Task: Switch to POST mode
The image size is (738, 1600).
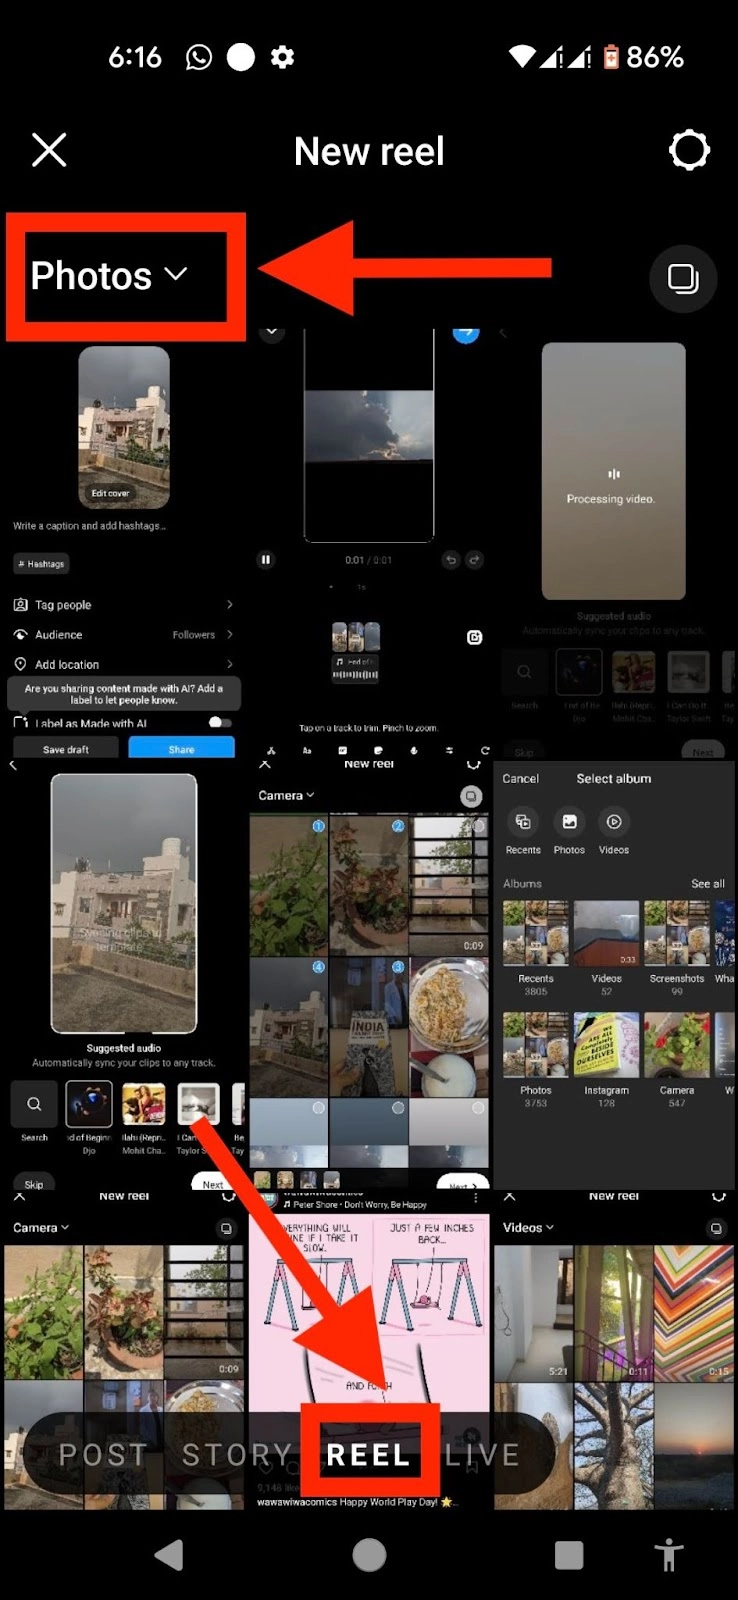Action: (103, 1455)
